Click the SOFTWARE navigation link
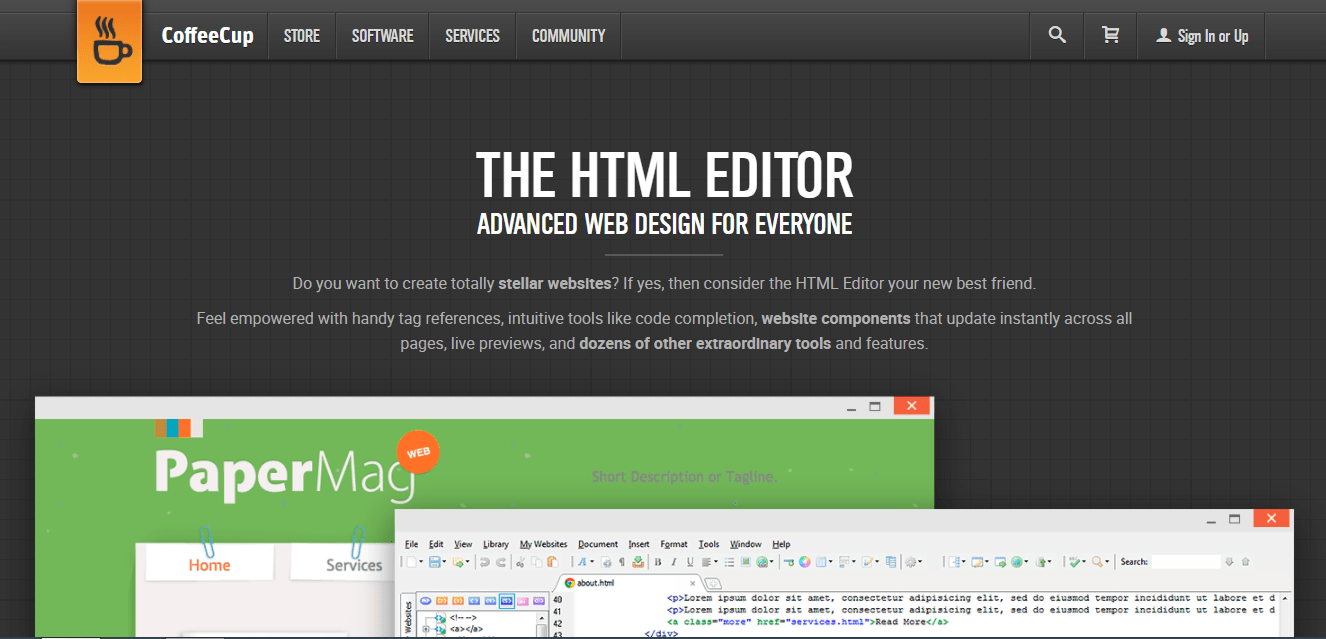This screenshot has width=1326, height=639. pyautogui.click(x=382, y=35)
